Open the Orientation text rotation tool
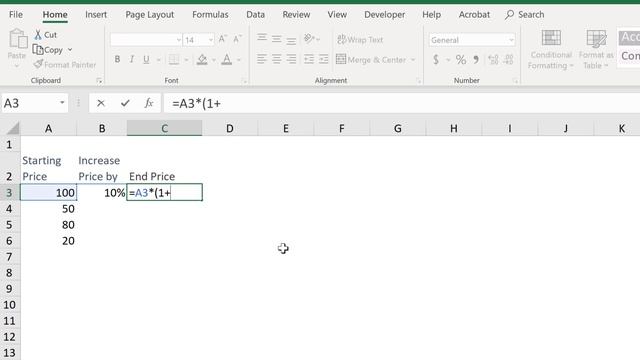The height and width of the screenshot is (360, 640). click(309, 39)
